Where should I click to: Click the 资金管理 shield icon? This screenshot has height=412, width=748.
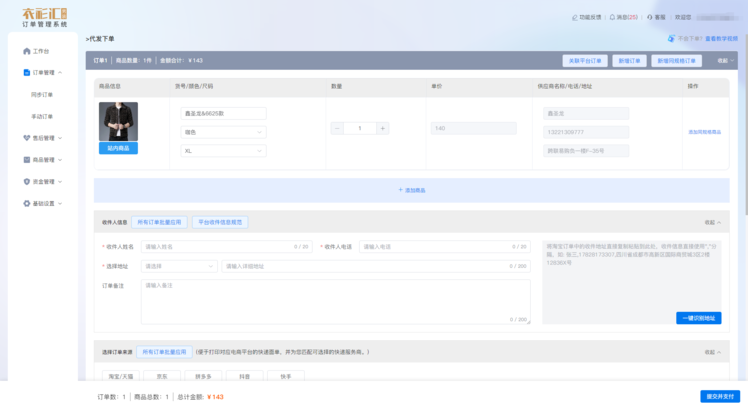(x=27, y=182)
